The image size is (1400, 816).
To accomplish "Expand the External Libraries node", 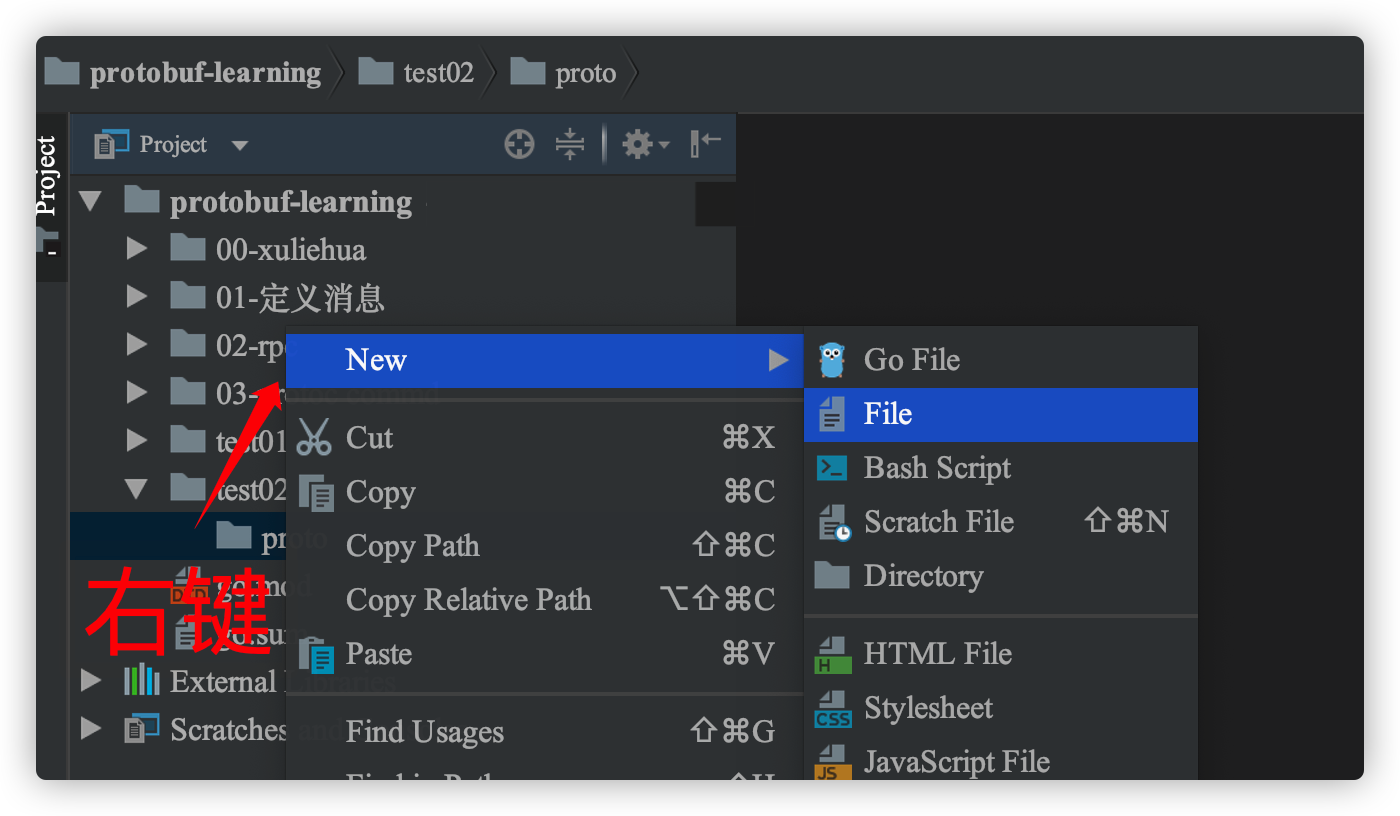I will coord(91,681).
